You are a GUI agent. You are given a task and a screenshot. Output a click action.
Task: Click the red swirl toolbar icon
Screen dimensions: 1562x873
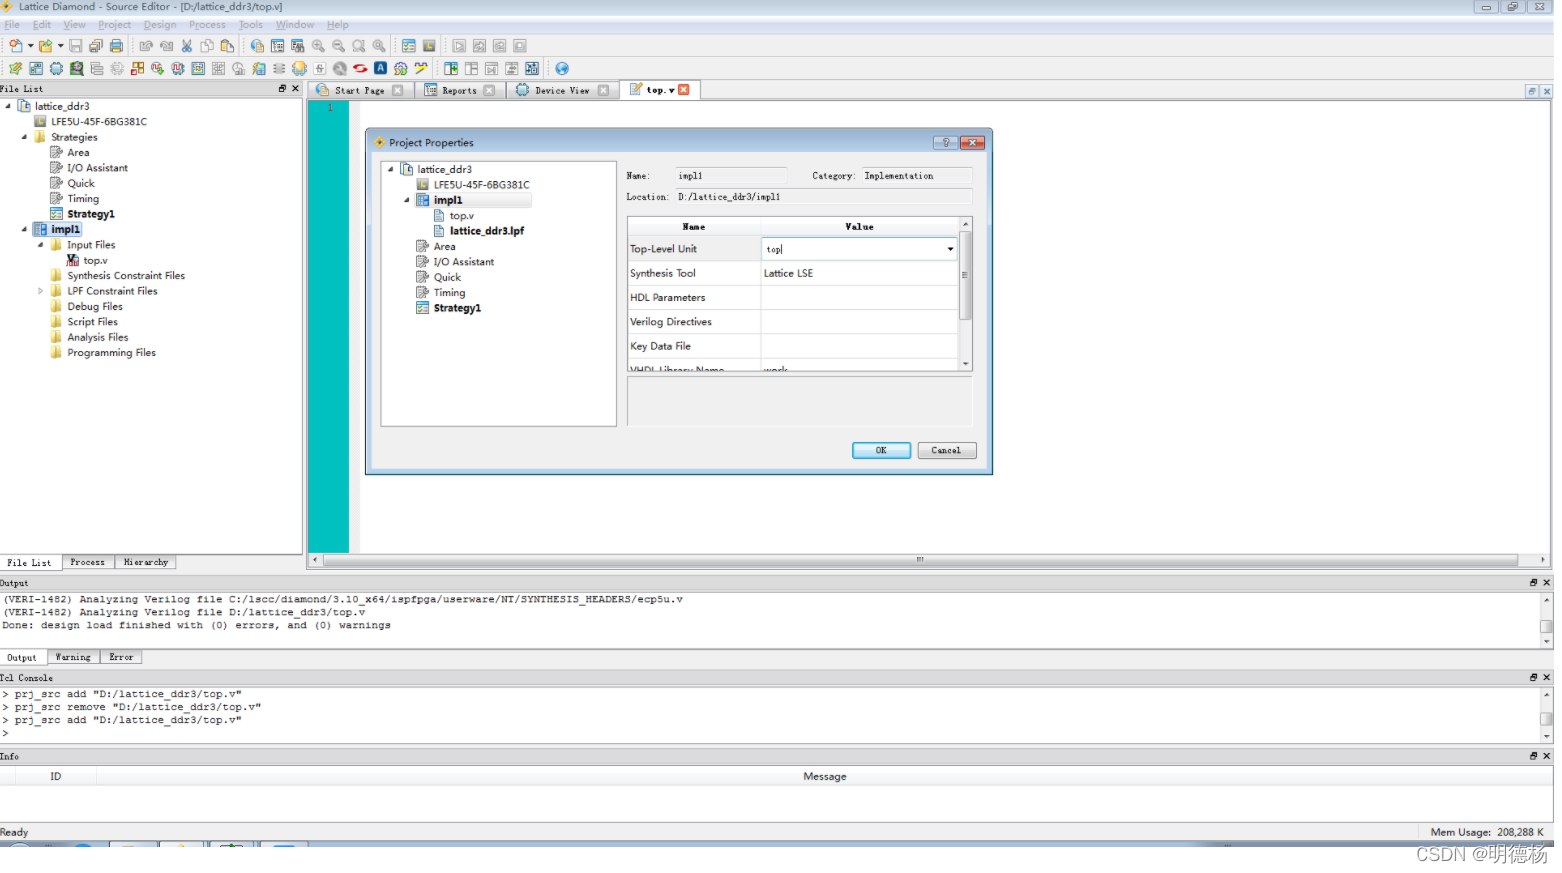[x=360, y=68]
